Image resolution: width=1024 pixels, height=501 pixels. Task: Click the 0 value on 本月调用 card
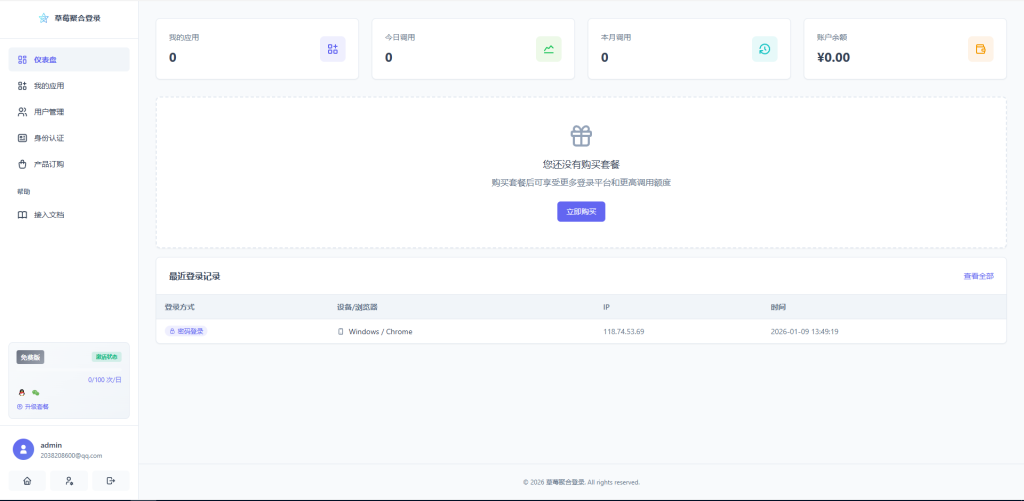click(x=605, y=57)
